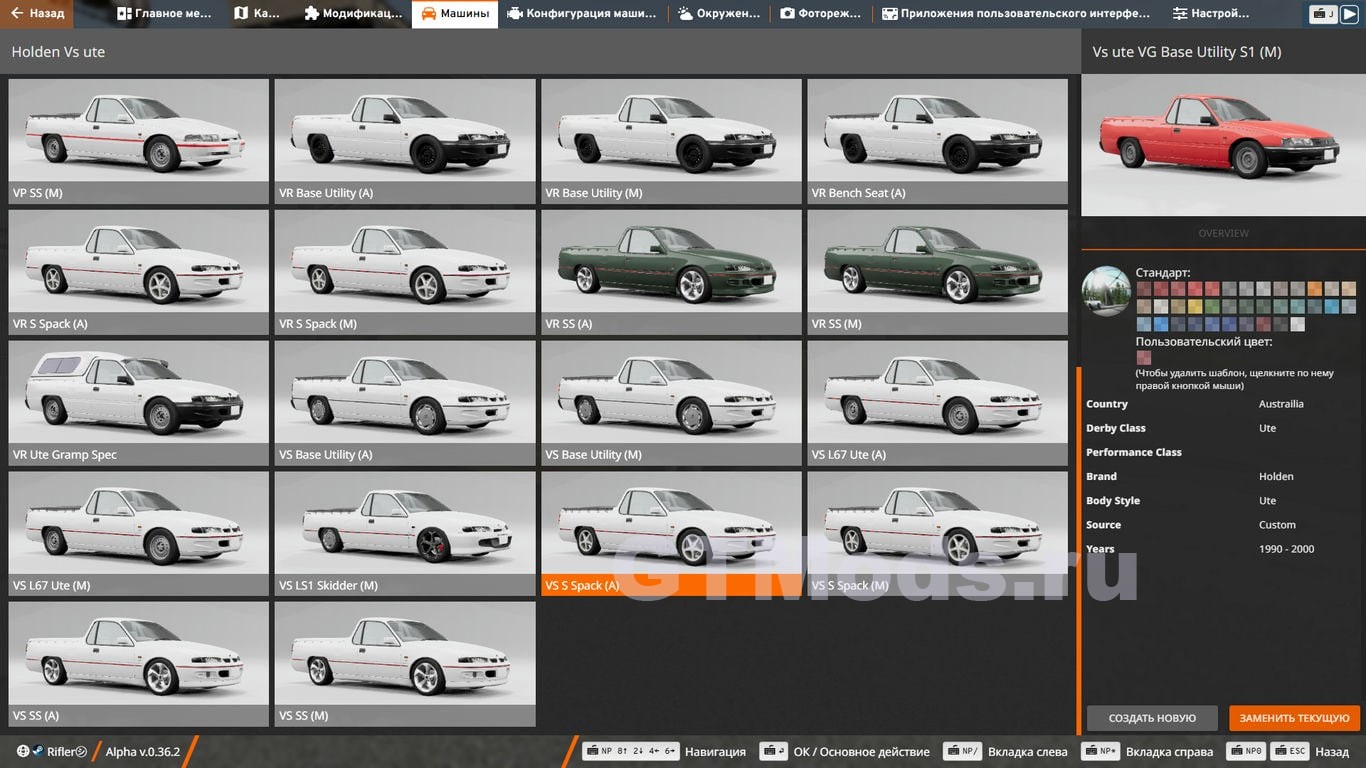This screenshot has height=768, width=1366.
Task: Click the Alpha v.0.36.2 version label
Action: point(143,752)
